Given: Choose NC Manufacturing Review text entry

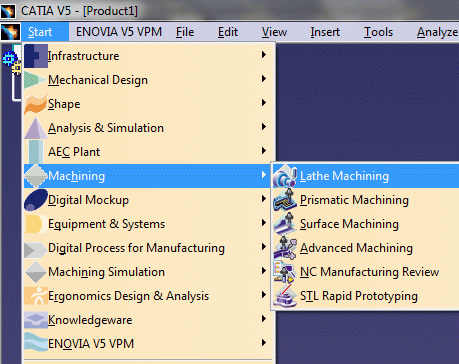Looking at the screenshot, I should [369, 272].
